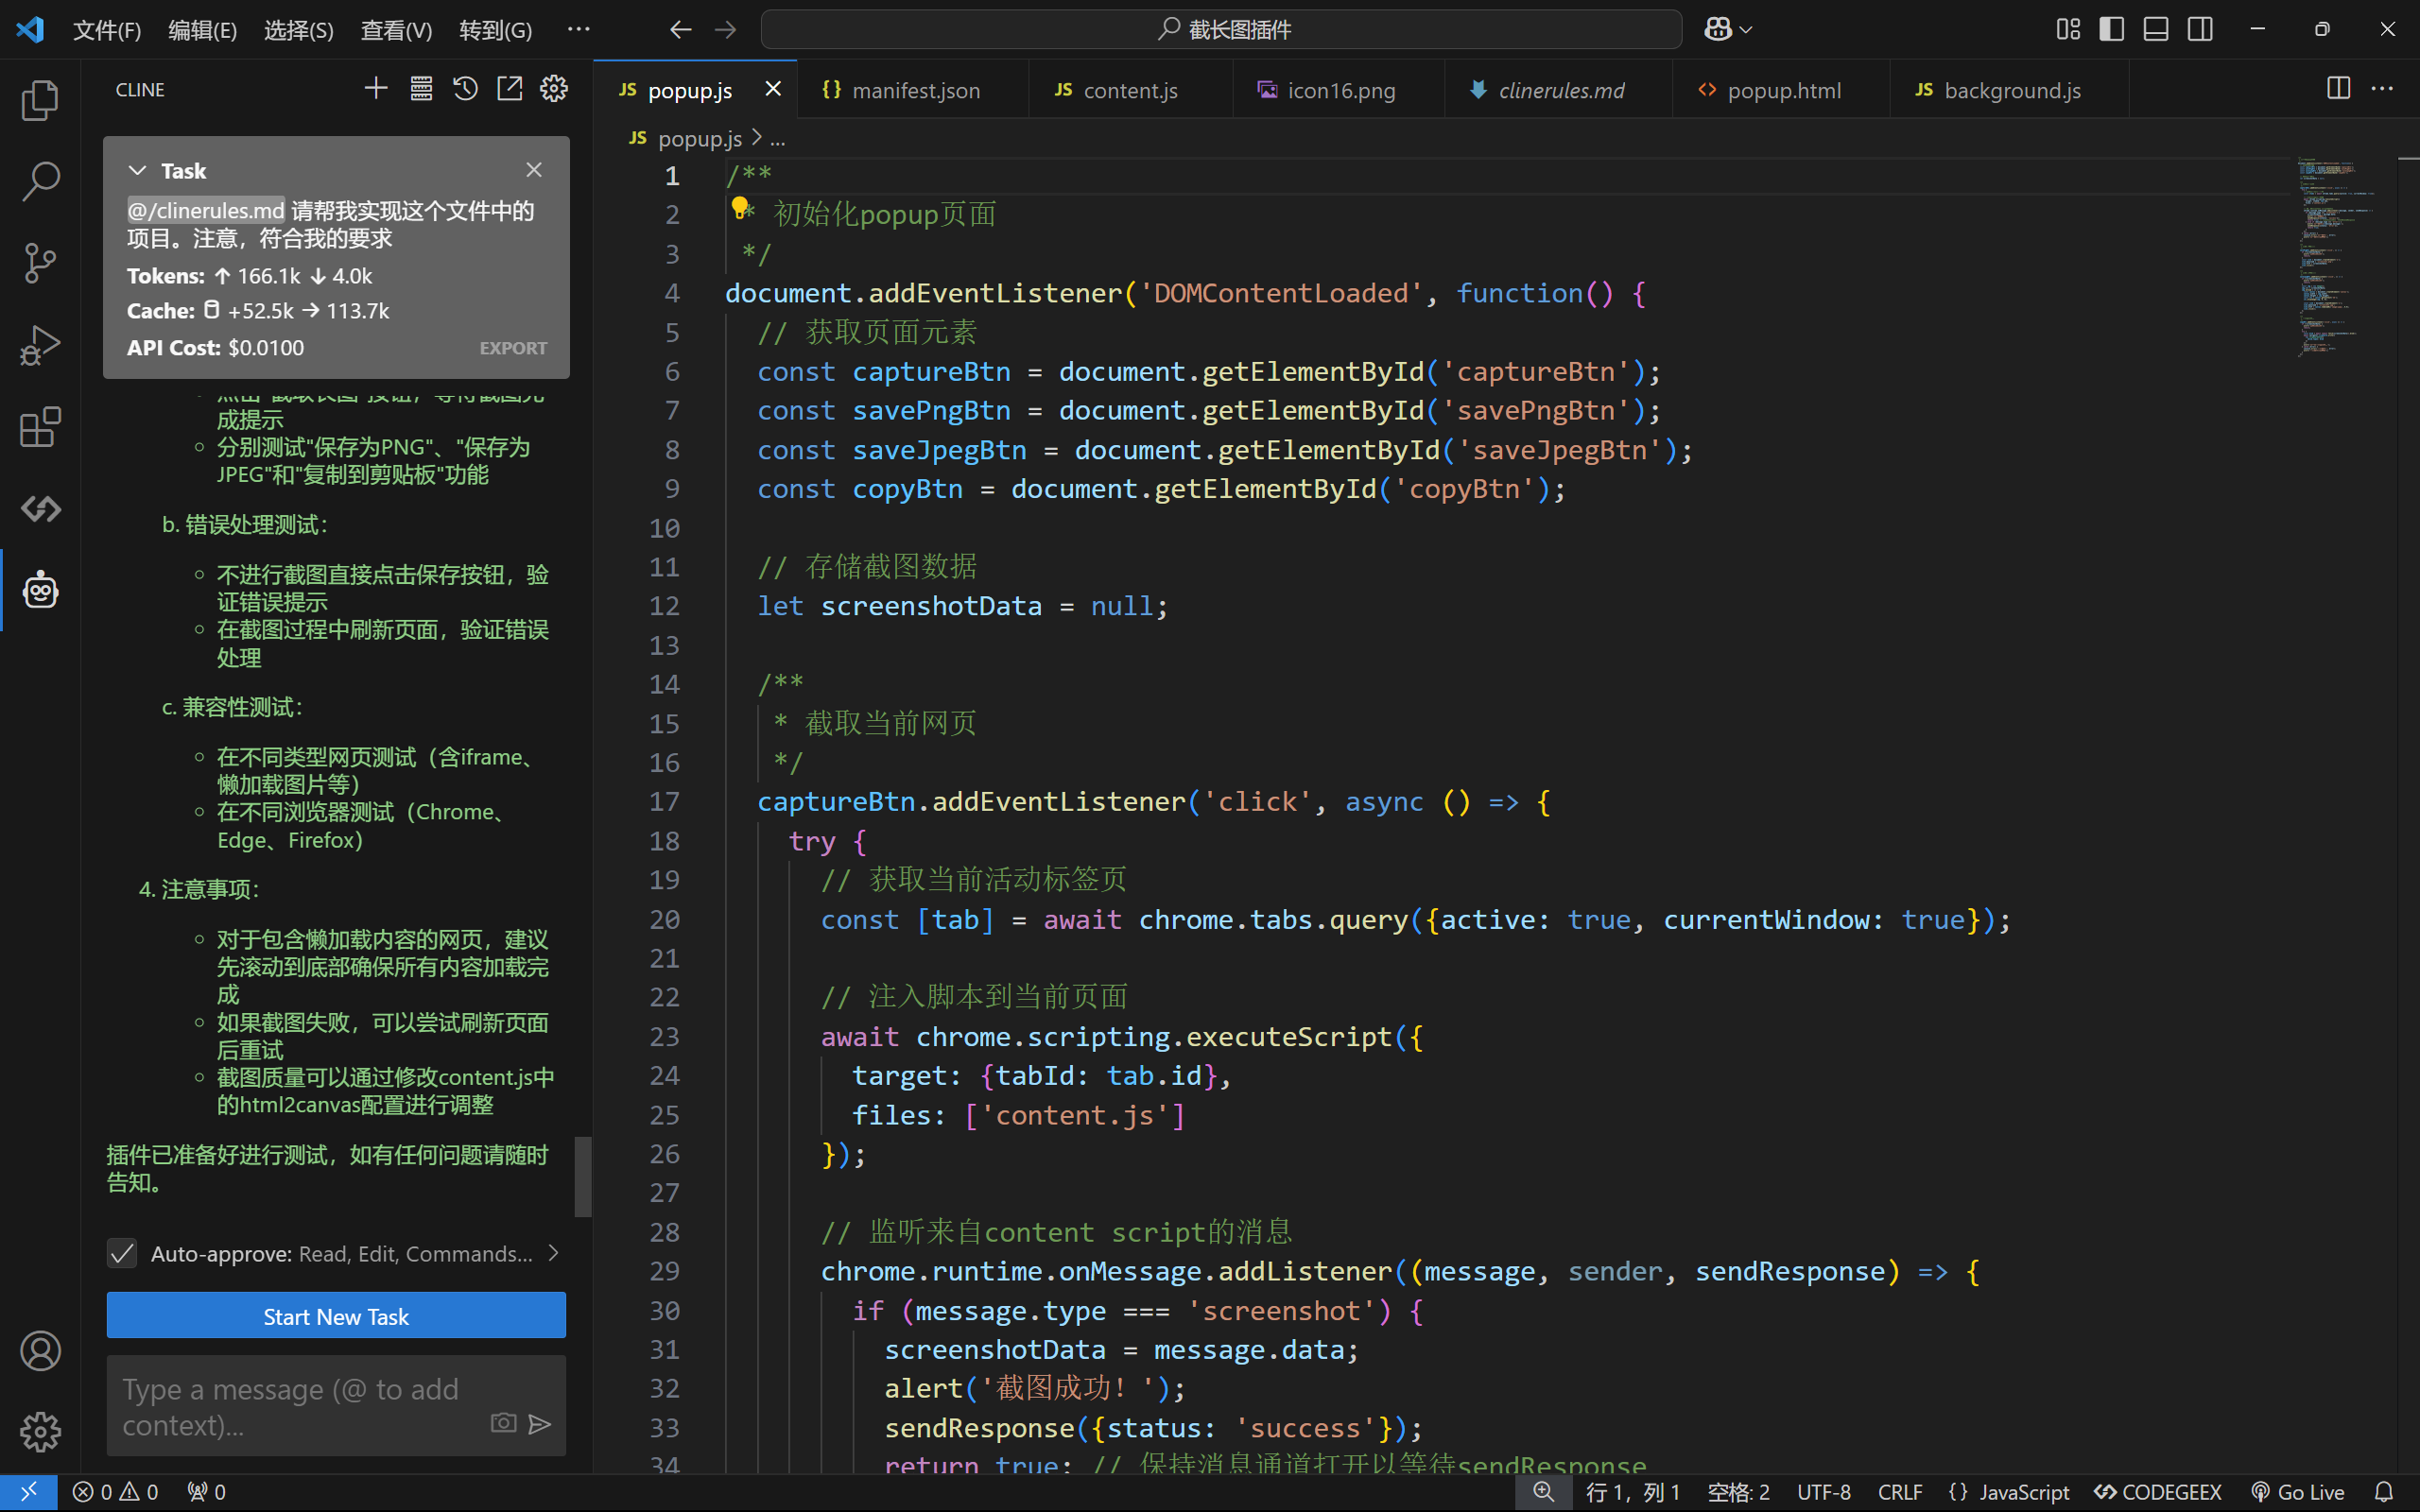
Task: Open Cline history clock icon
Action: [x=465, y=89]
